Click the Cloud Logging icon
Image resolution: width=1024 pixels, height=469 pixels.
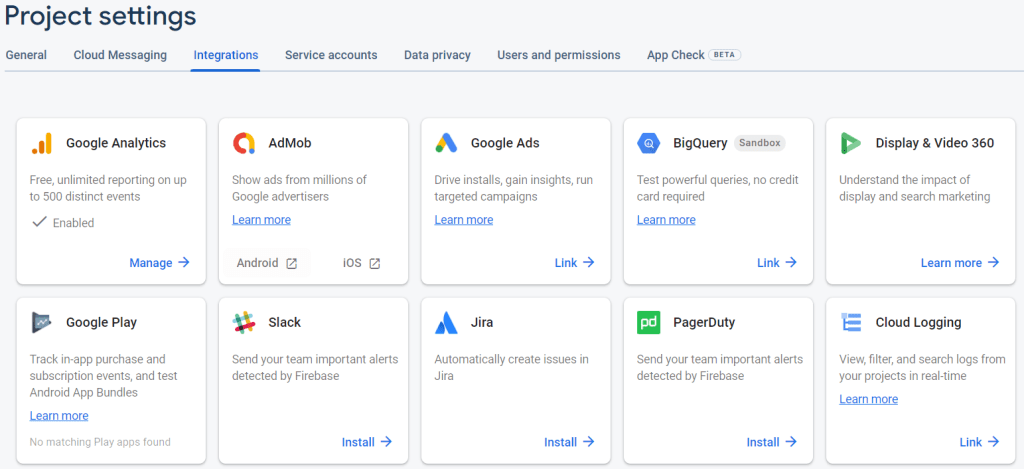point(851,323)
